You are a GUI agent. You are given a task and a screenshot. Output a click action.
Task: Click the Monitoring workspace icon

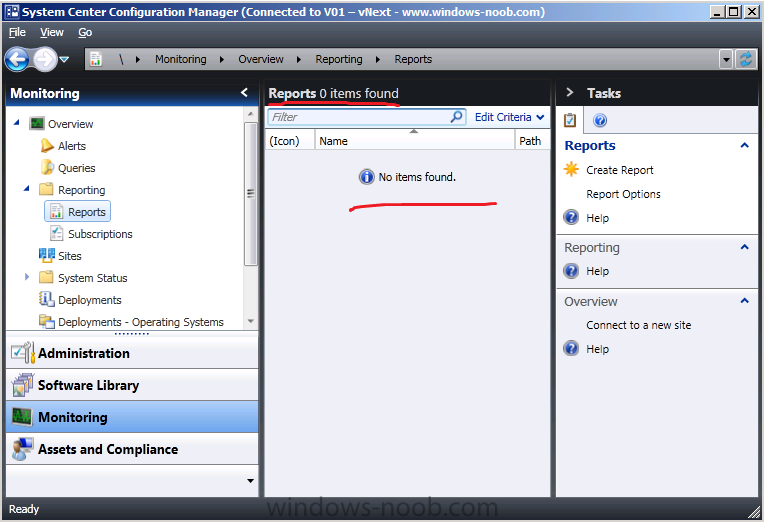pyautogui.click(x=22, y=417)
